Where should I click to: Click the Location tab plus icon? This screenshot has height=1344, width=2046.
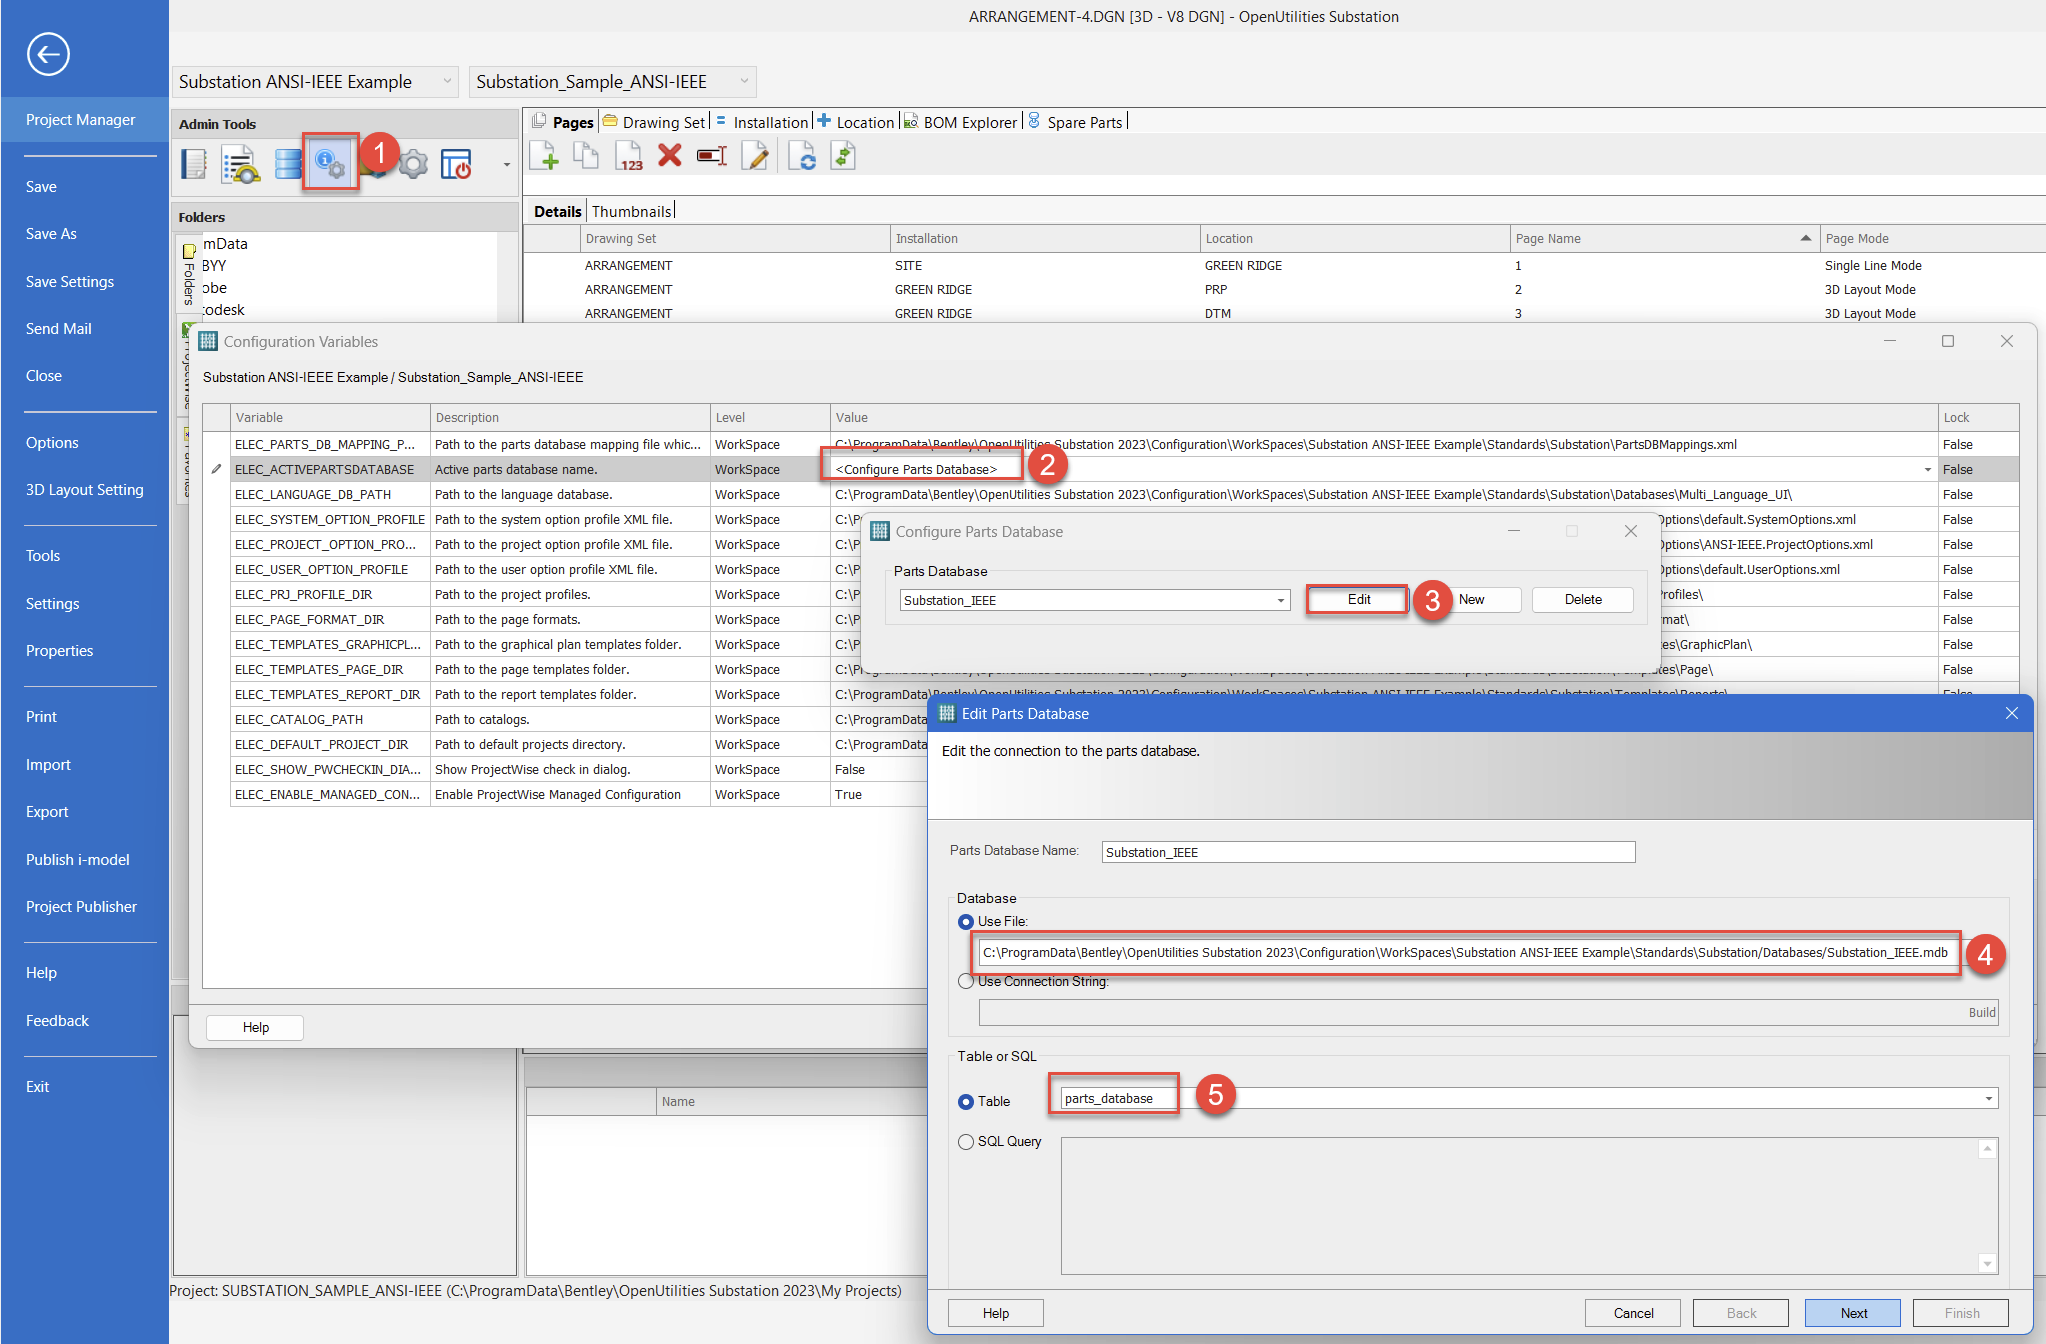pyautogui.click(x=824, y=121)
